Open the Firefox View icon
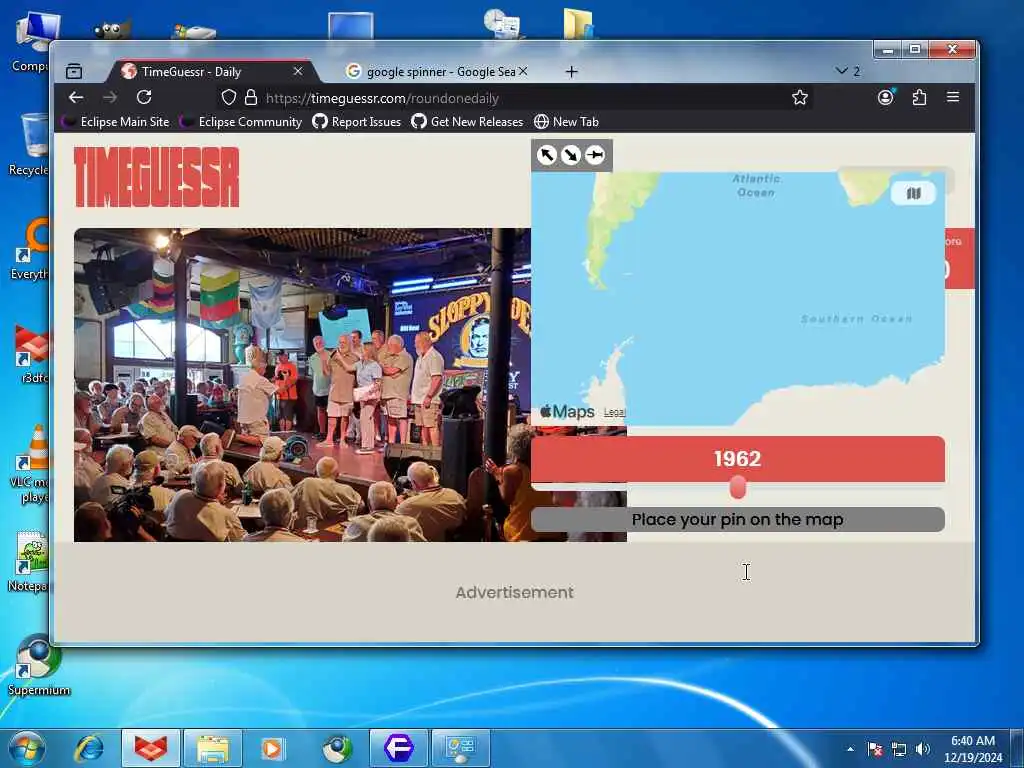Image resolution: width=1024 pixels, height=768 pixels. 74,71
